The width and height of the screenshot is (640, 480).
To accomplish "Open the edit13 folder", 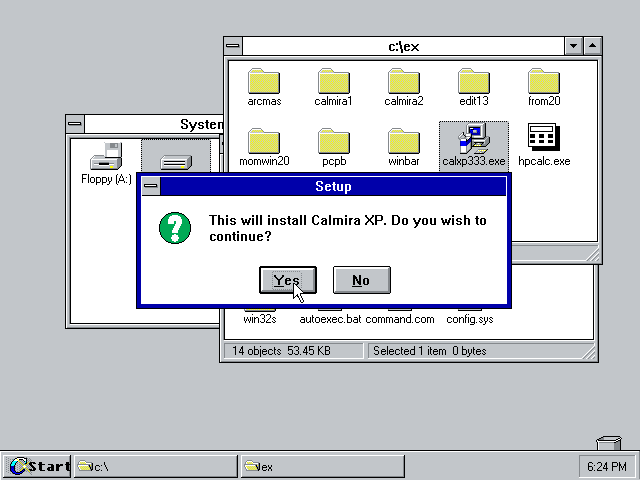I will (x=474, y=83).
